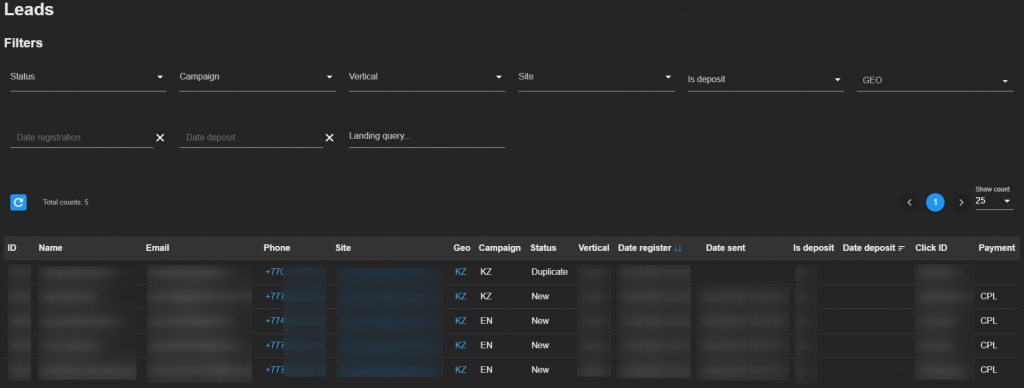The width and height of the screenshot is (1024, 388).
Task: Click the Phone column header
Action: pyautogui.click(x=277, y=248)
